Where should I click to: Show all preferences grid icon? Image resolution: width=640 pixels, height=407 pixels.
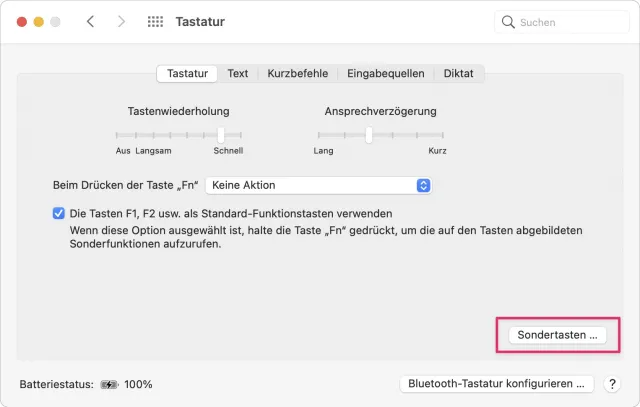155,21
